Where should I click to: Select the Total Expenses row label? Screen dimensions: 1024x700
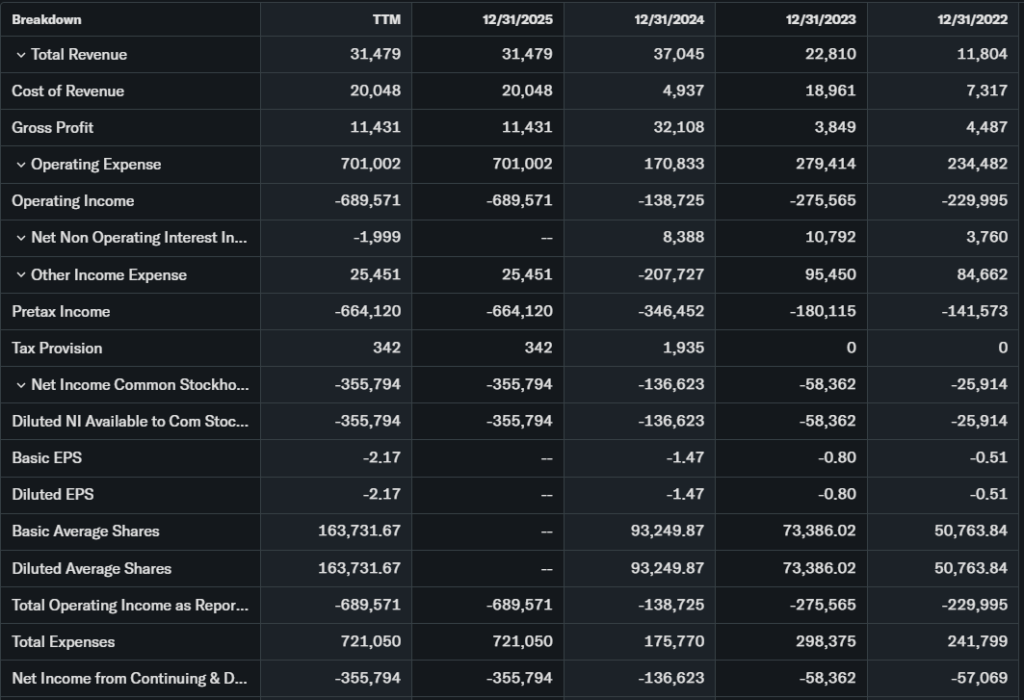[63, 642]
